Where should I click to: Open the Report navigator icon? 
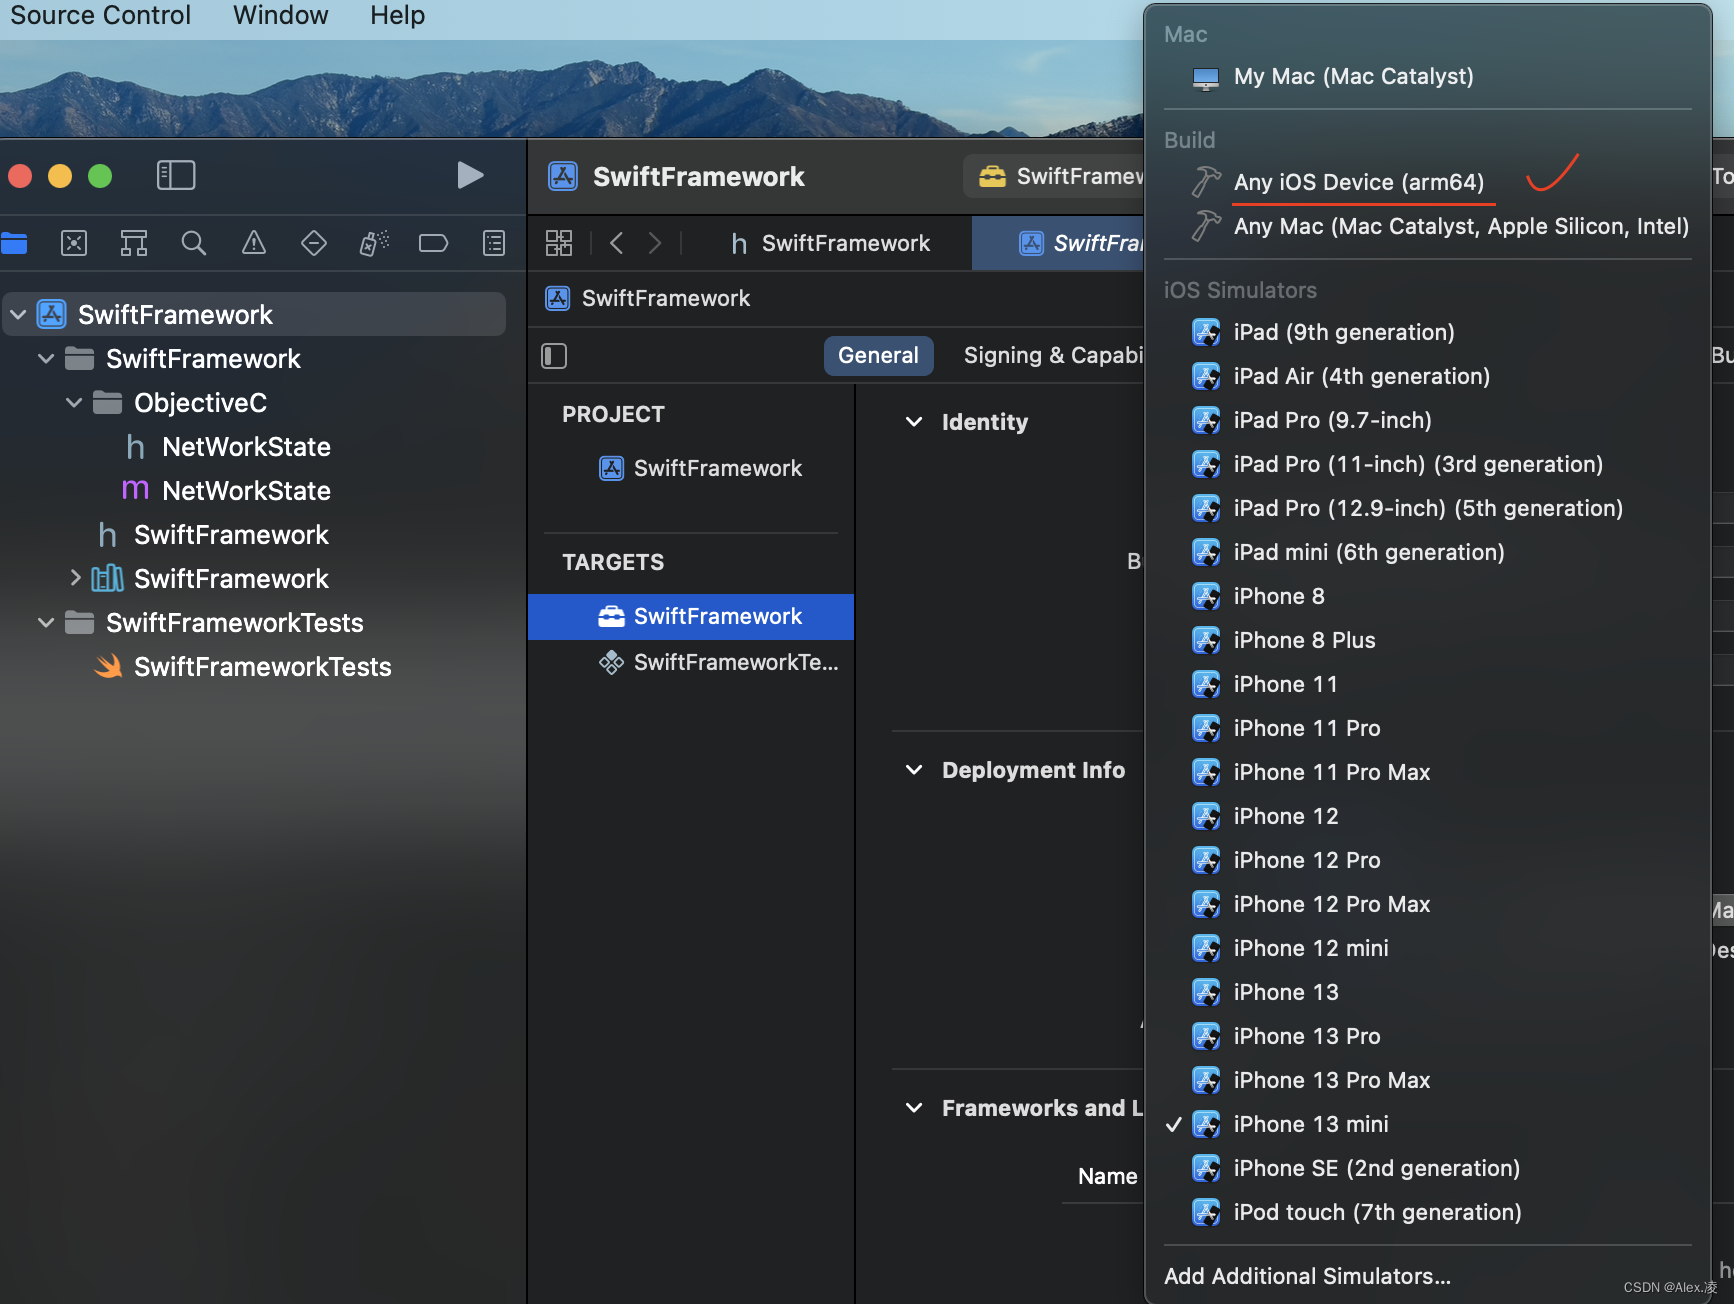[494, 243]
